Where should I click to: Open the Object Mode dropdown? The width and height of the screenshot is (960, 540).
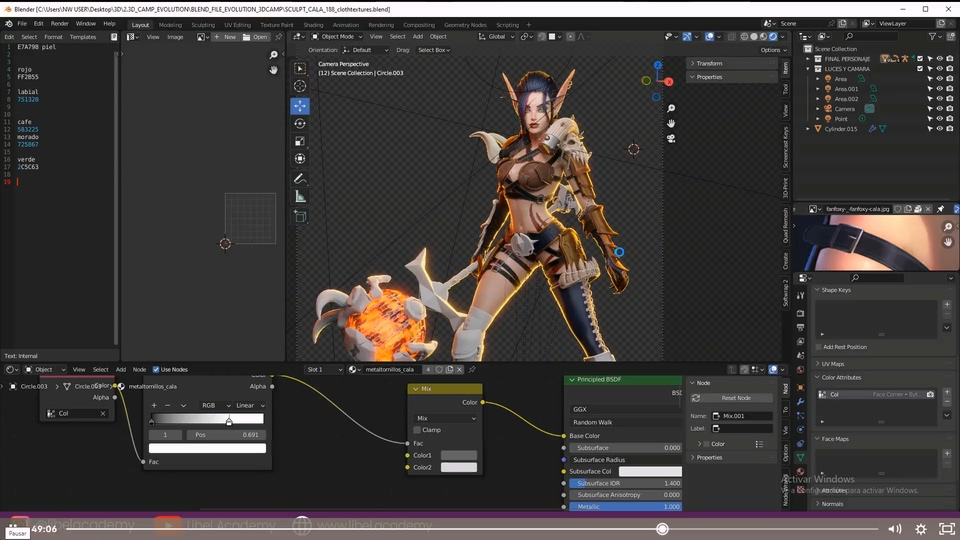point(336,37)
